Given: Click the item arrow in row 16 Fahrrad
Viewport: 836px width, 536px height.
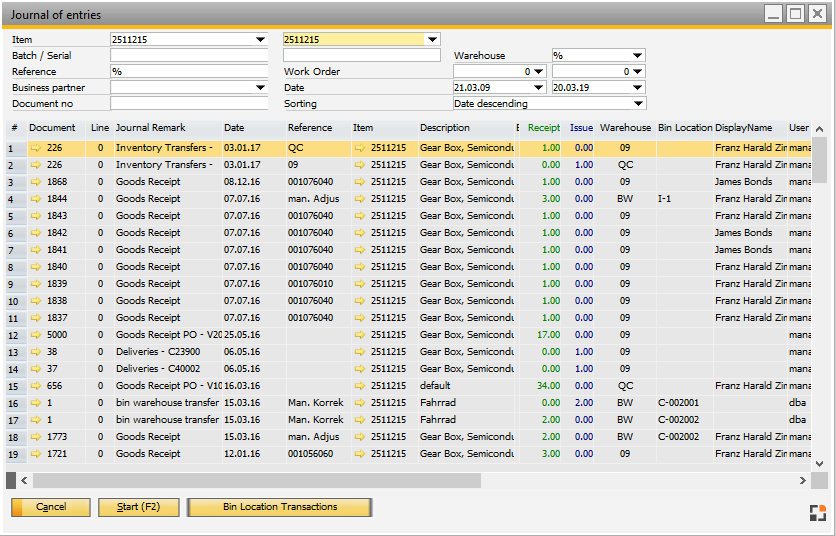Looking at the screenshot, I should pyautogui.click(x=360, y=403).
